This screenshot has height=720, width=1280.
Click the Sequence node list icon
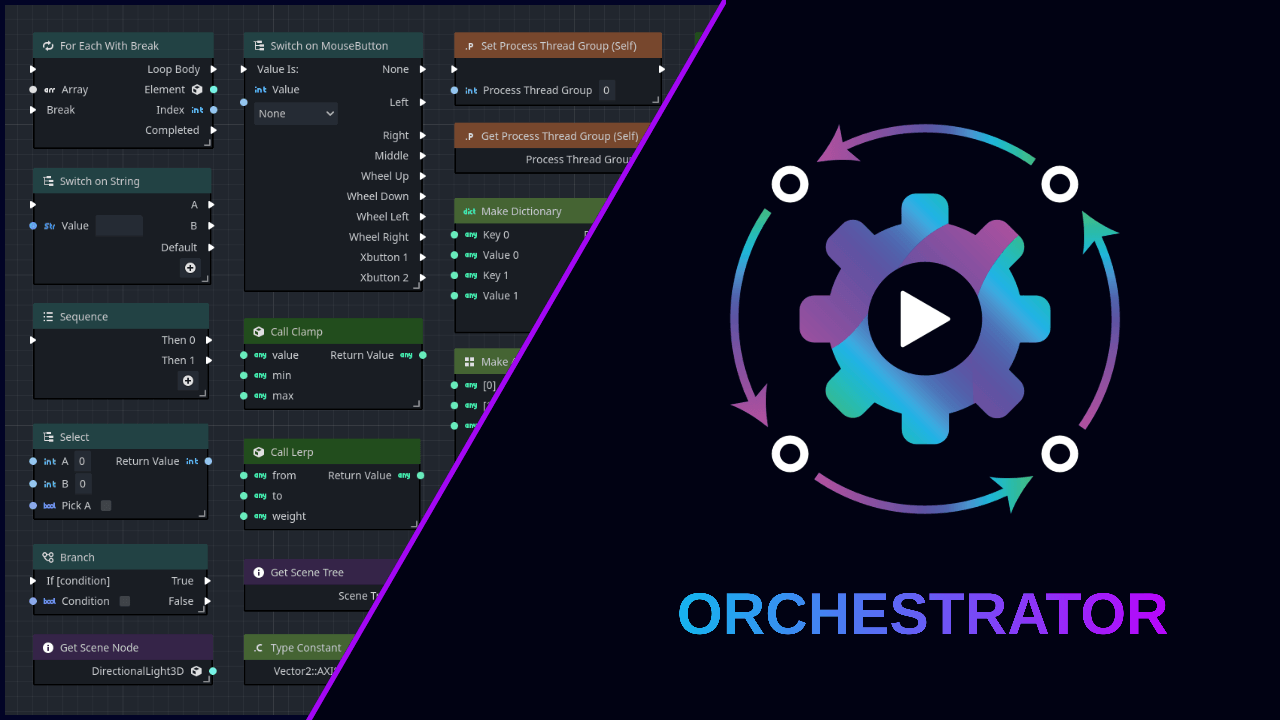click(x=48, y=317)
